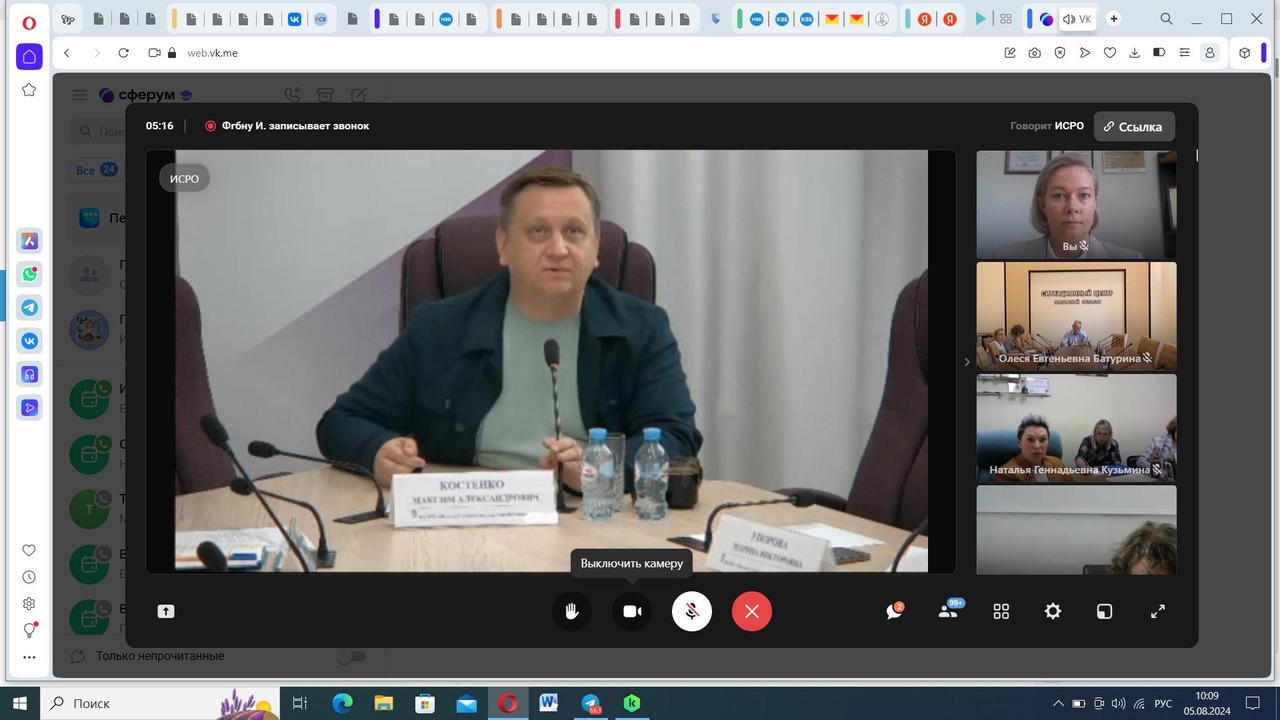Switch input language РУС in tray
The width and height of the screenshot is (1280, 720).
[1163, 703]
